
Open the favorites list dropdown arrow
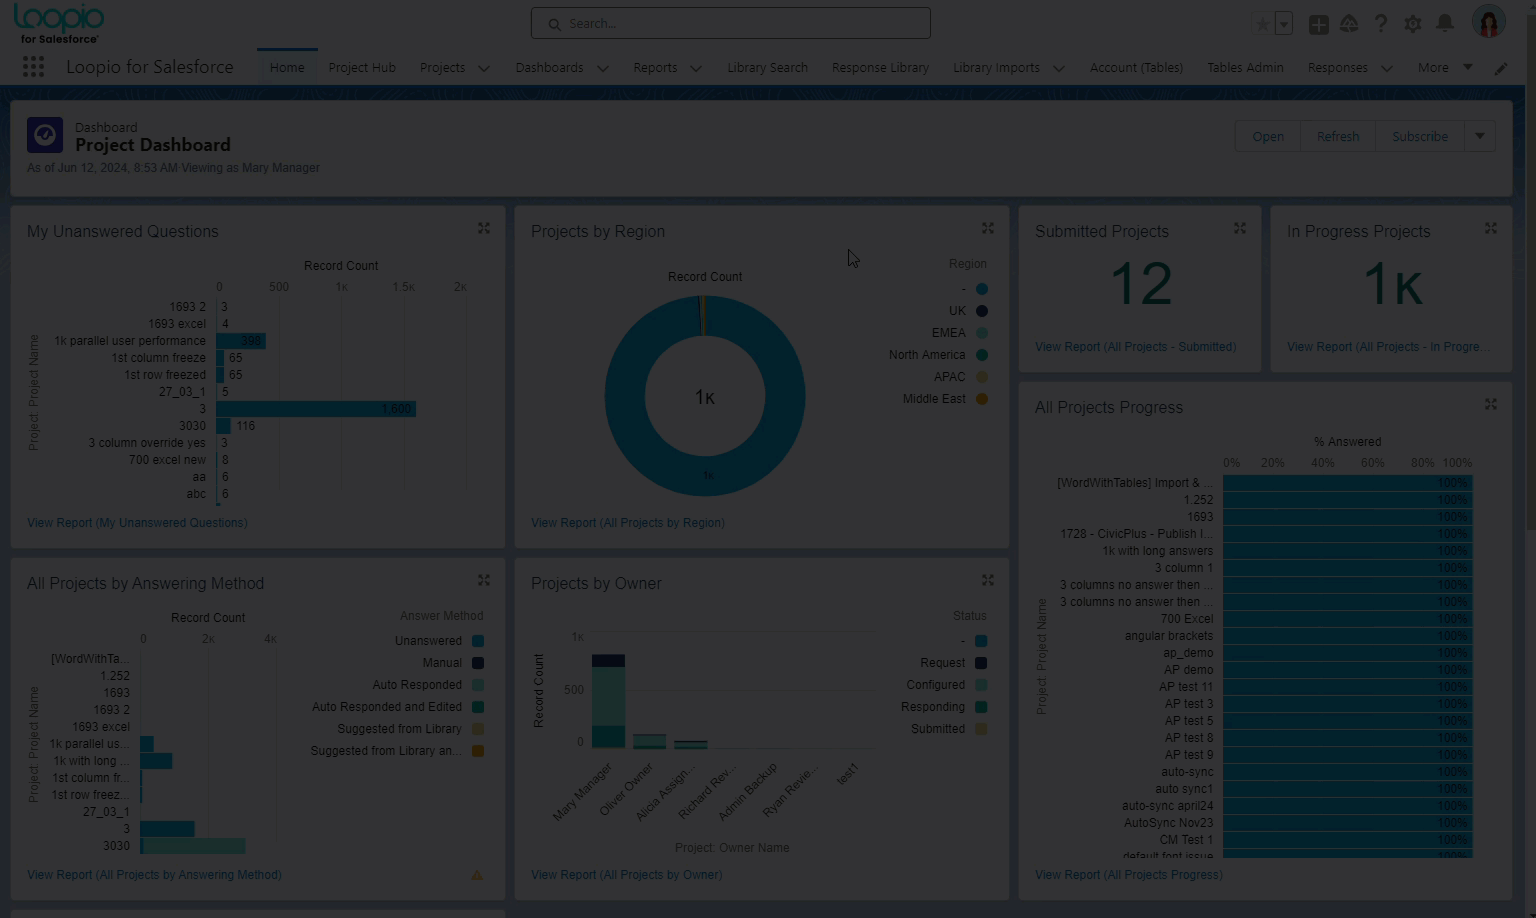[1284, 24]
